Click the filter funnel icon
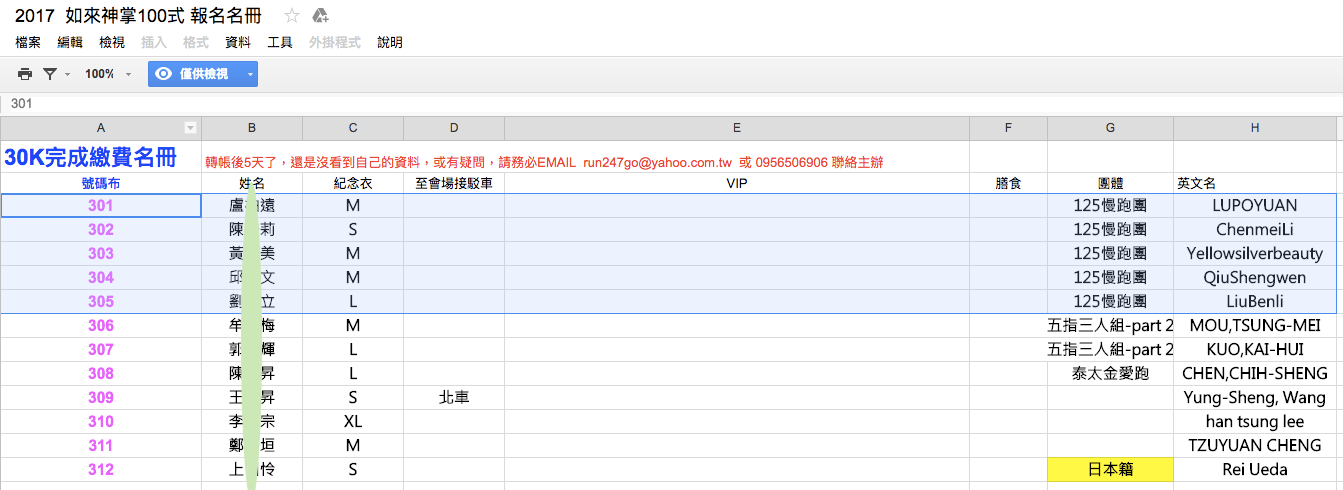Viewport: 1343px width, 490px height. (x=49, y=74)
